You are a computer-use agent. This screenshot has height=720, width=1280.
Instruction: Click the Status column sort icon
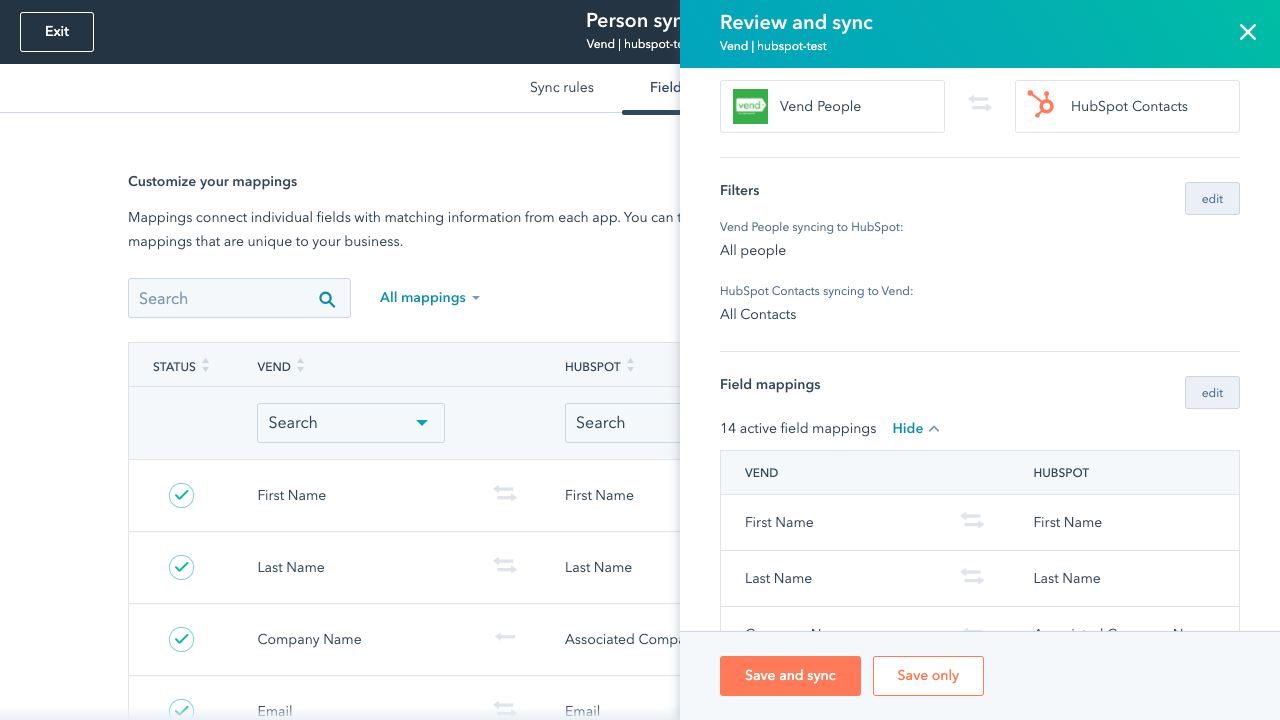206,366
